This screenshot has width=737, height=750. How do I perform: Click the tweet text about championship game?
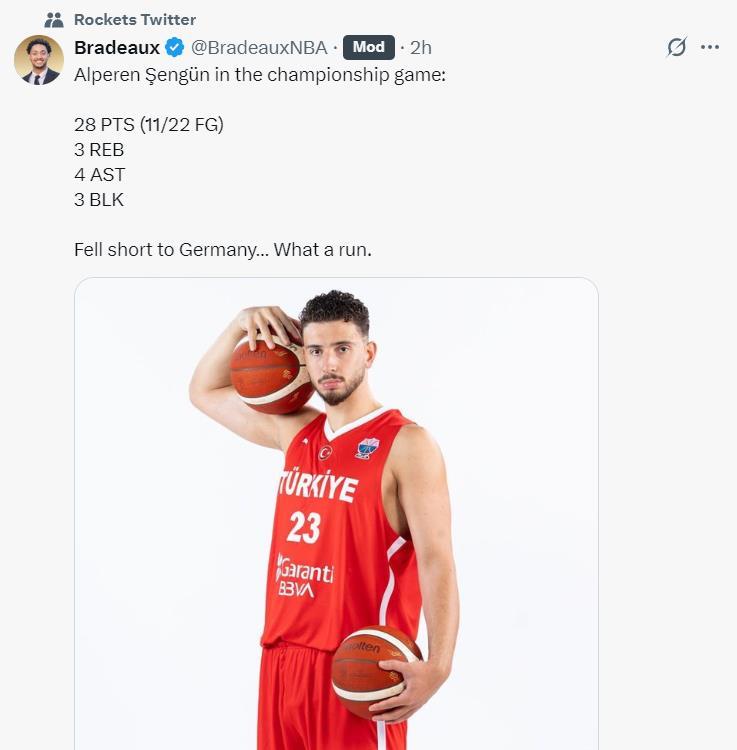260,75
